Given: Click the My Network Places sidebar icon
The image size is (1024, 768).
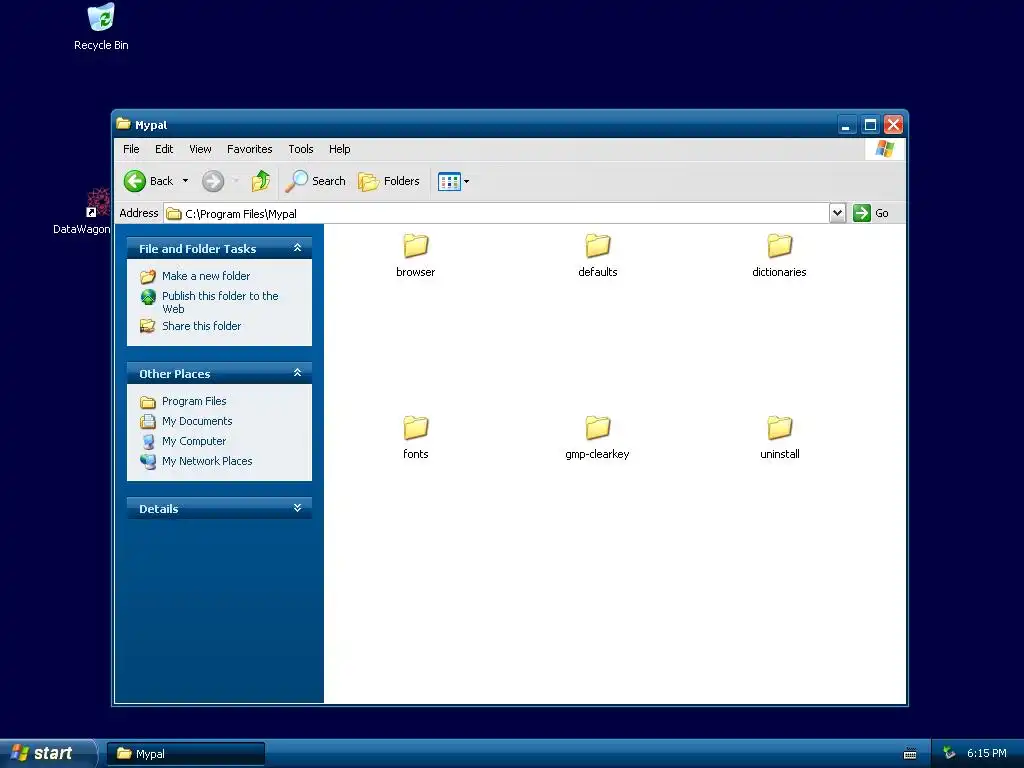Looking at the screenshot, I should point(148,462).
